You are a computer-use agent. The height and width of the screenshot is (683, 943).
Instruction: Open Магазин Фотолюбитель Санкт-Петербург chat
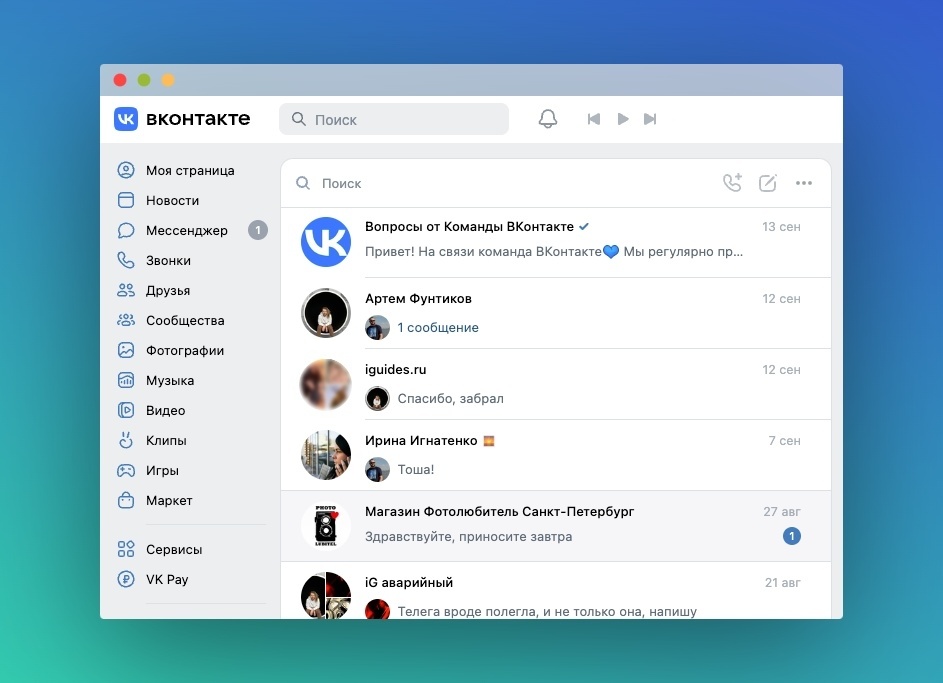tap(556, 526)
